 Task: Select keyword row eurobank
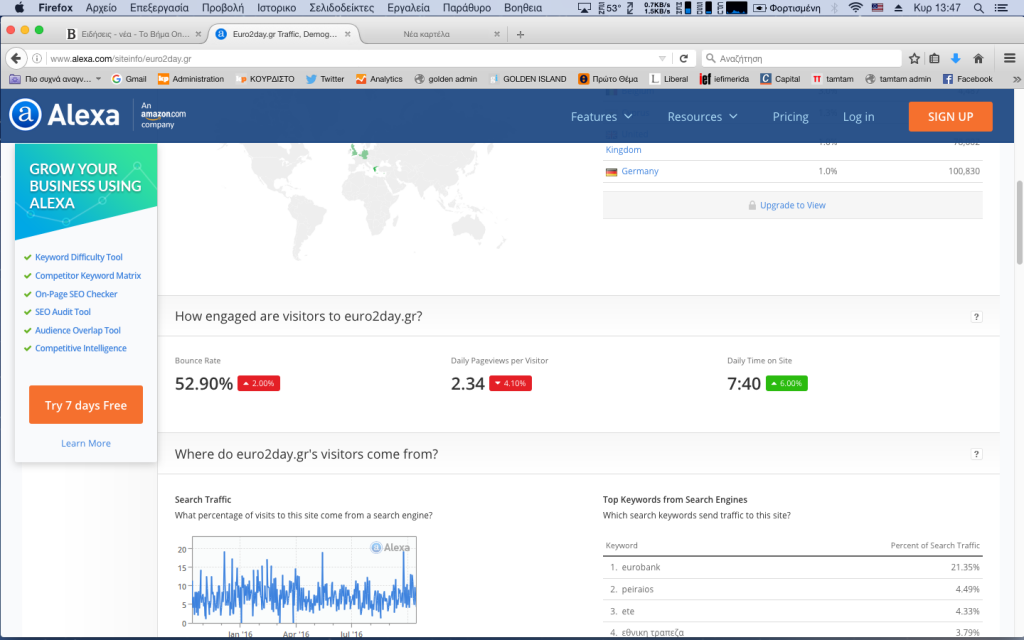(792, 567)
